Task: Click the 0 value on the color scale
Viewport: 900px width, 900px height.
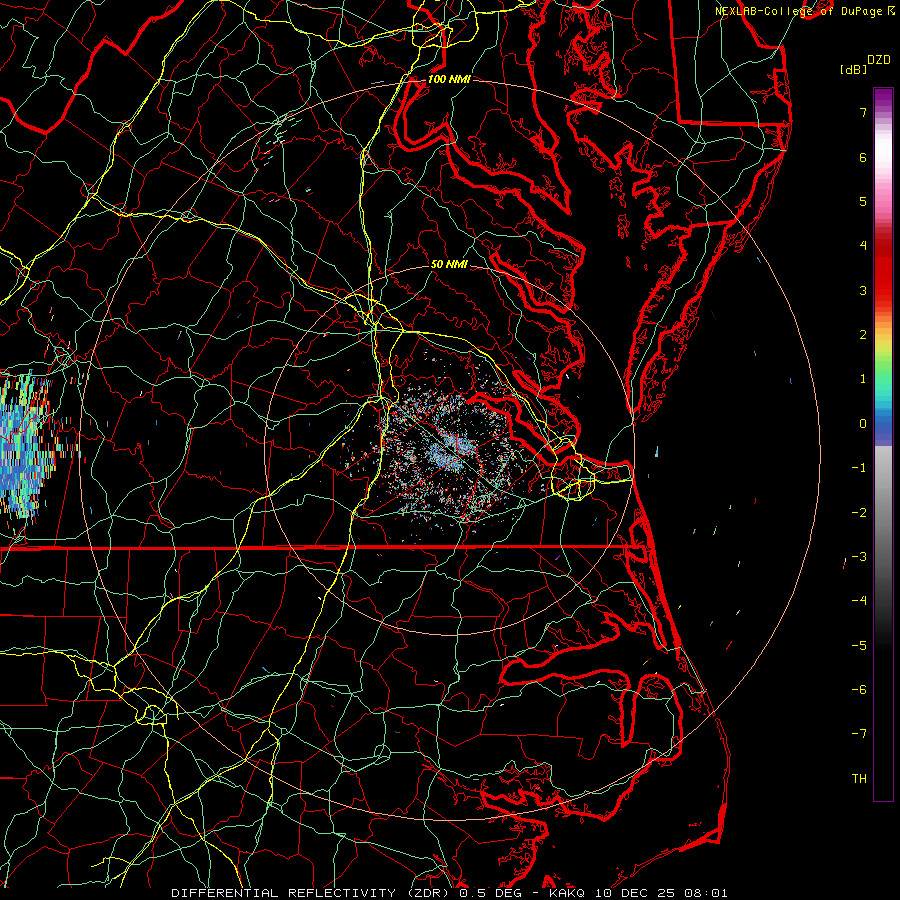Action: click(x=863, y=424)
